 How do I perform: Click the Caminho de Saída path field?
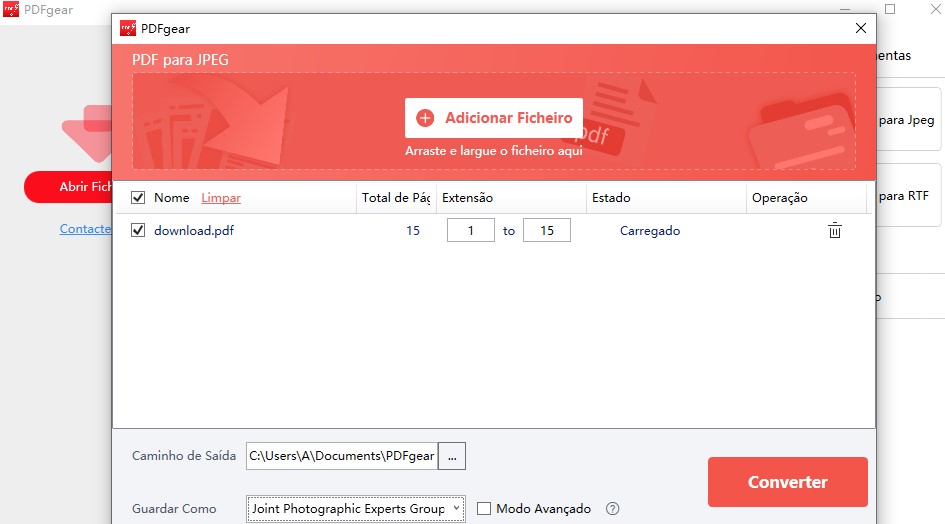click(341, 456)
